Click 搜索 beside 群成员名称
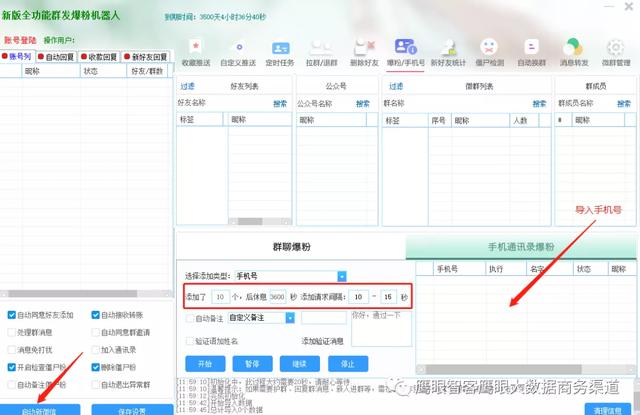This screenshot has height=415, width=640. pyautogui.click(x=624, y=104)
